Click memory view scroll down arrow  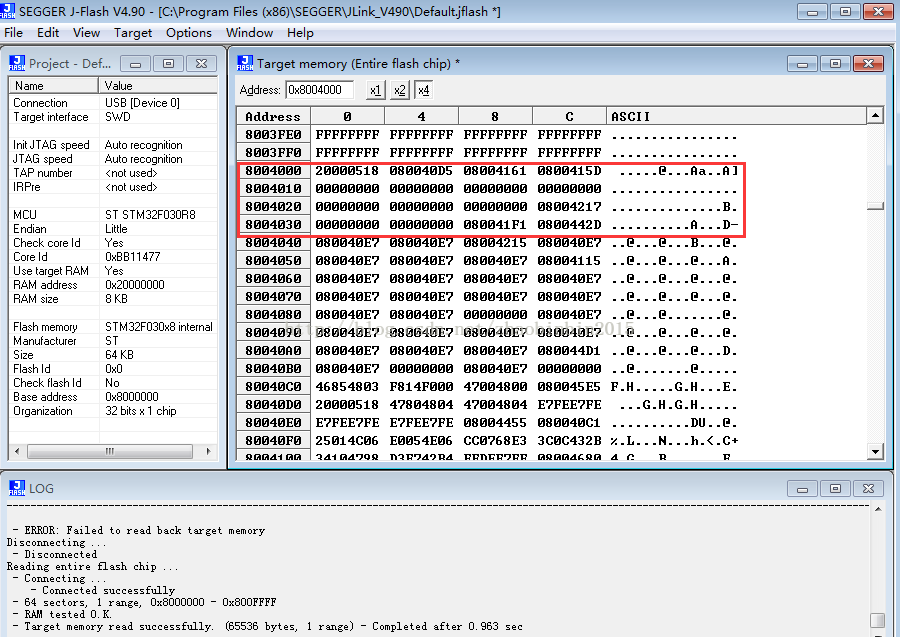(875, 452)
